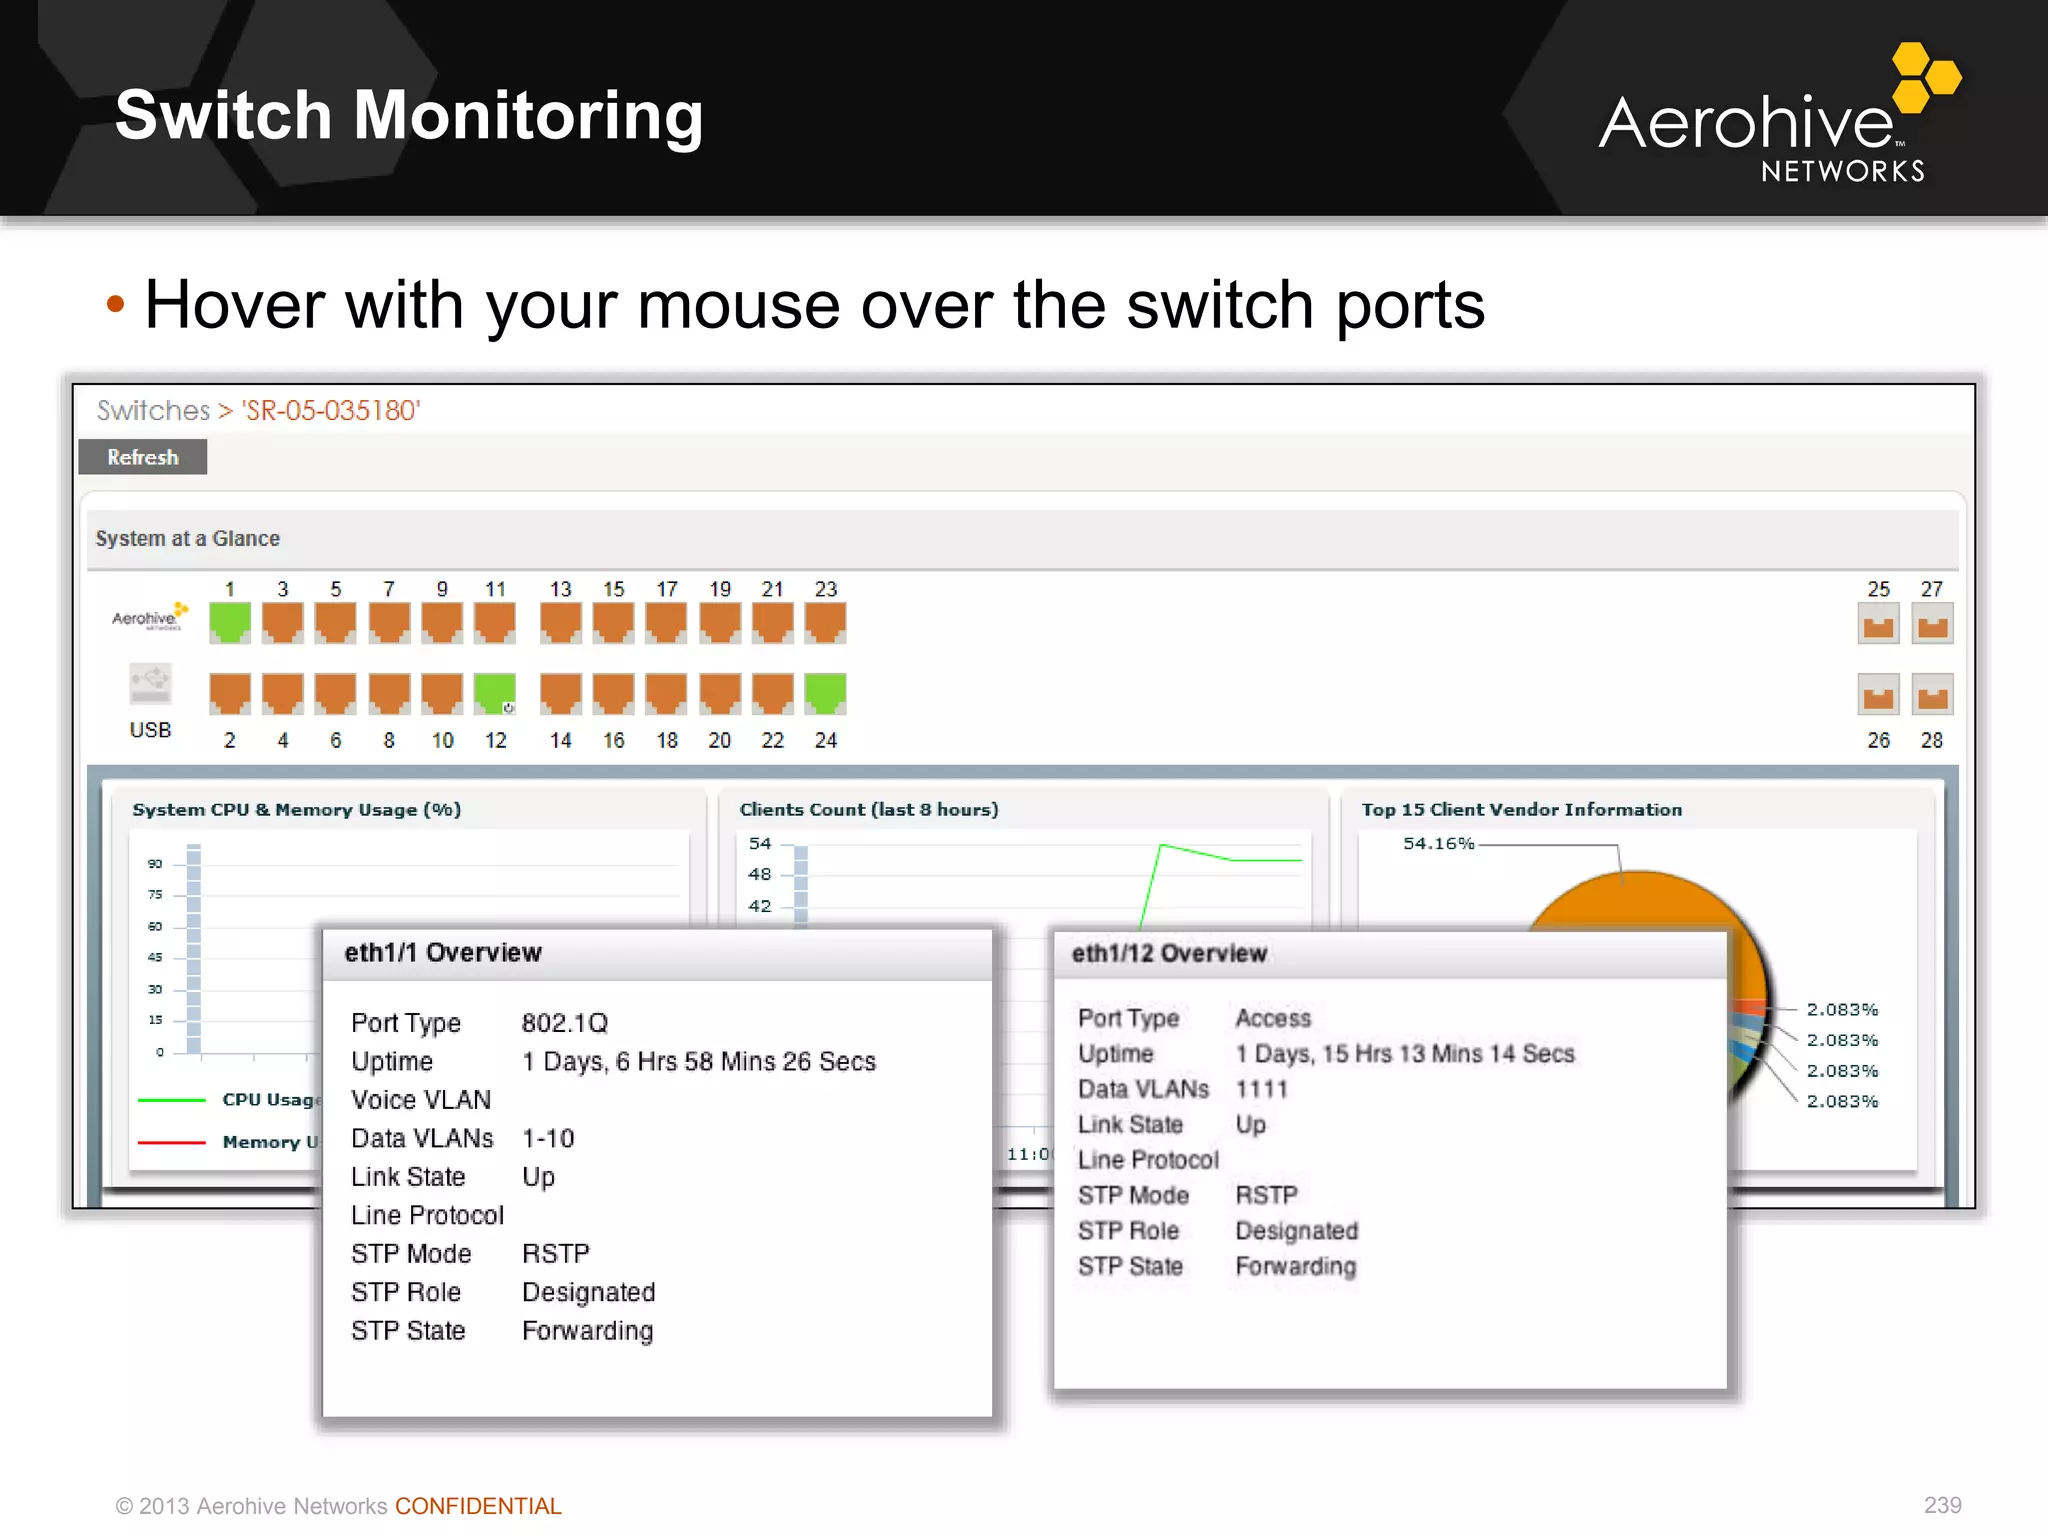2048x1536 pixels.
Task: Click the 54.16% pie chart label
Action: pyautogui.click(x=1438, y=844)
